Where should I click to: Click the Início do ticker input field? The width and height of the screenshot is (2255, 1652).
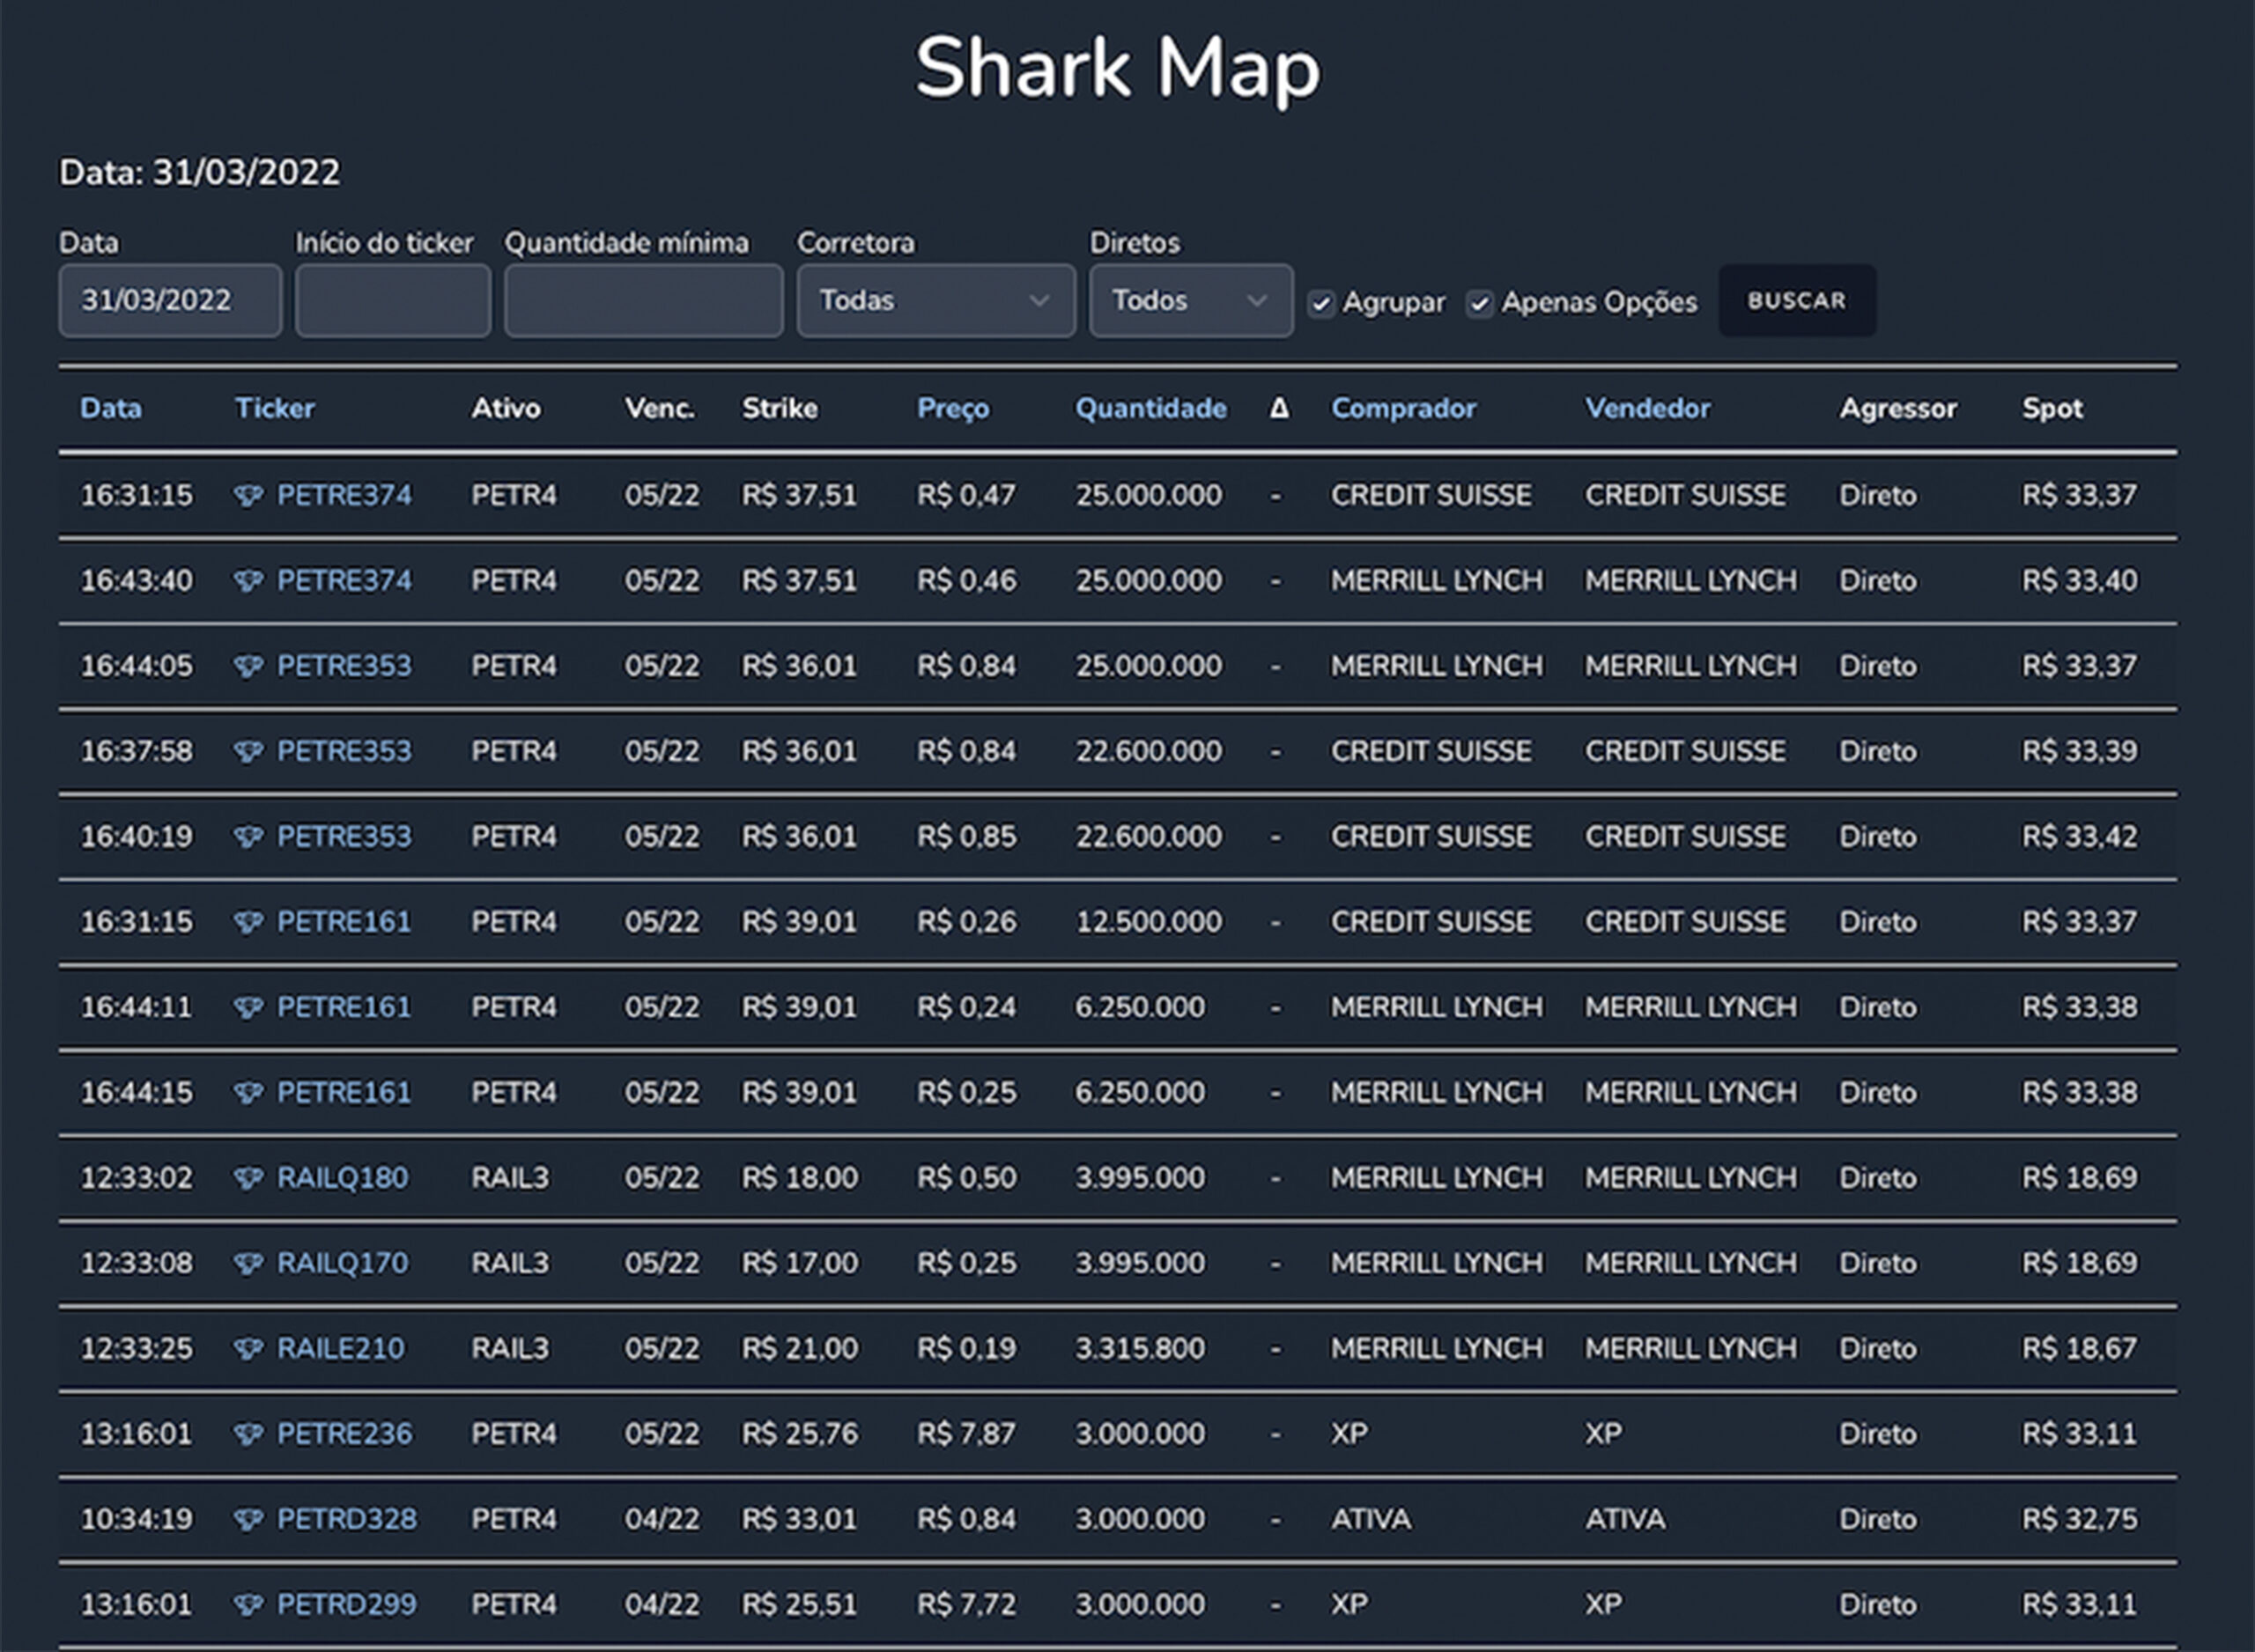392,300
